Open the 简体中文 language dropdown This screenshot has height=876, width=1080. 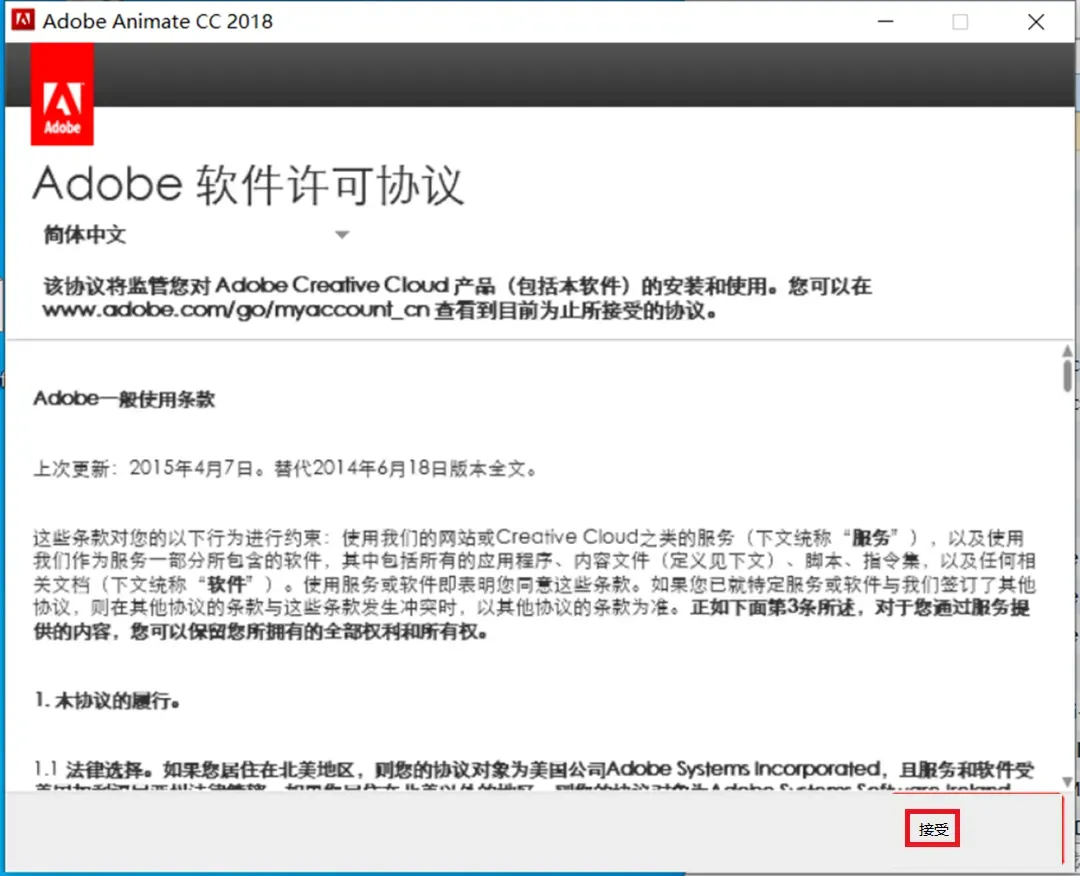[x=196, y=235]
